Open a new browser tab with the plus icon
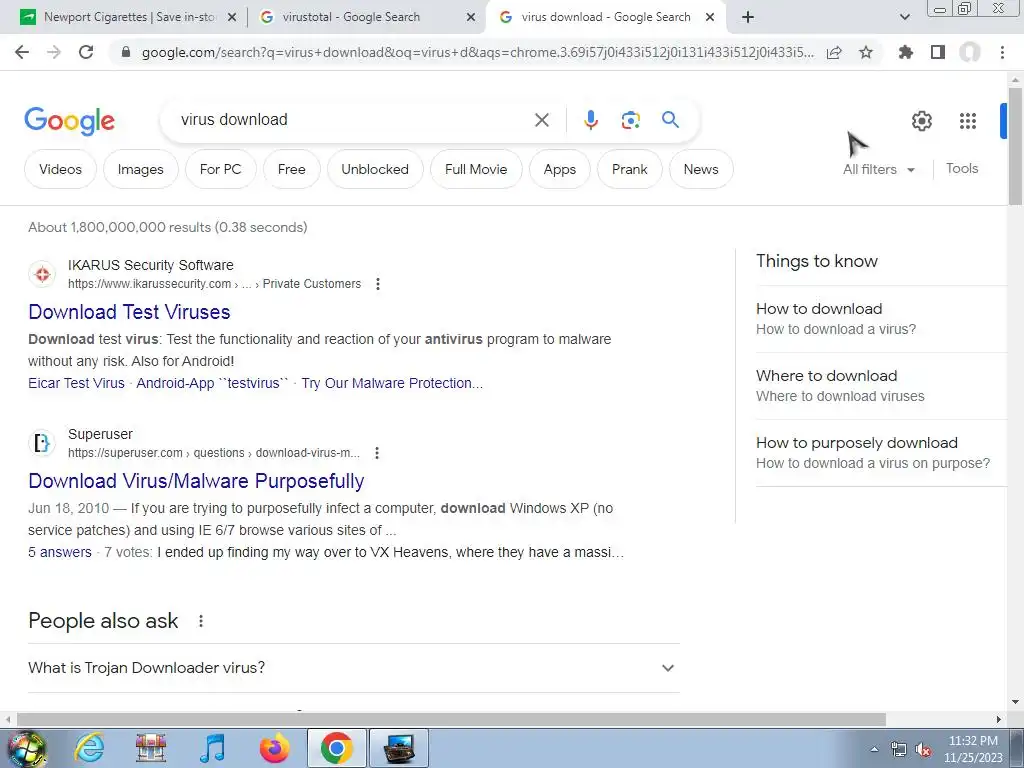Viewport: 1024px width, 768px height. coord(748,18)
